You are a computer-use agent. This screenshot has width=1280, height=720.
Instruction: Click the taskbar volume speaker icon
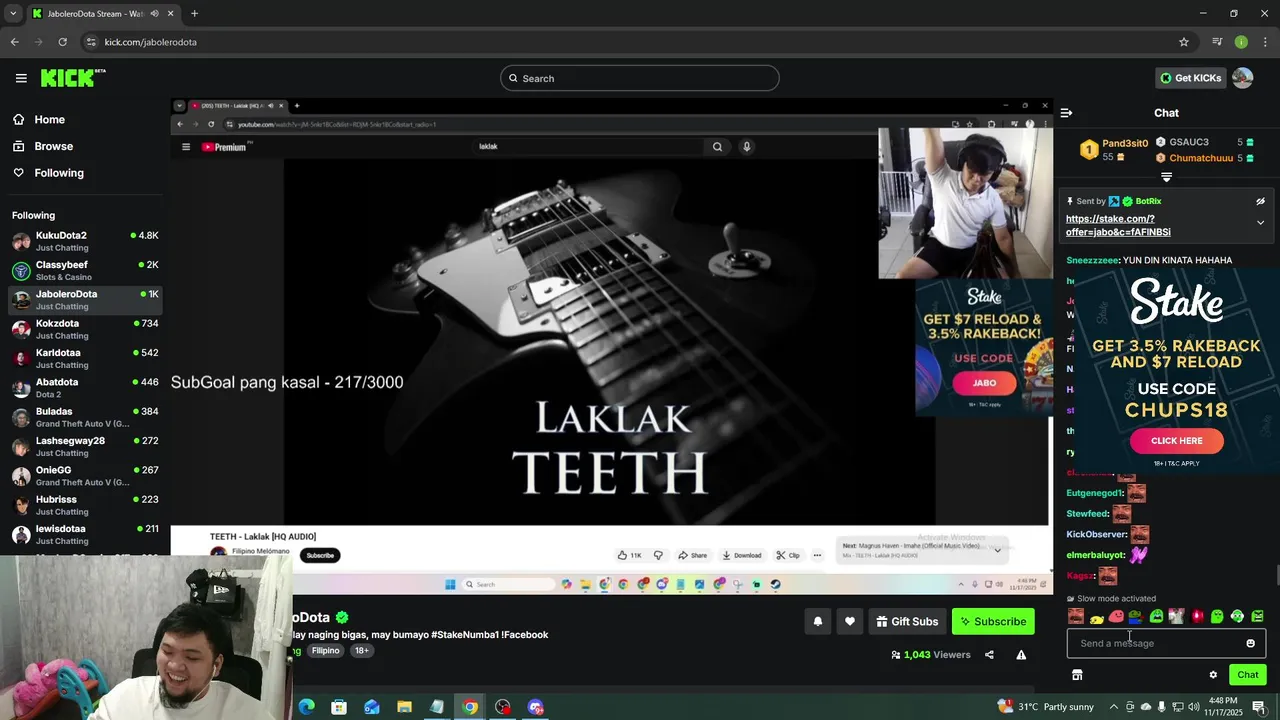coord(1194,707)
